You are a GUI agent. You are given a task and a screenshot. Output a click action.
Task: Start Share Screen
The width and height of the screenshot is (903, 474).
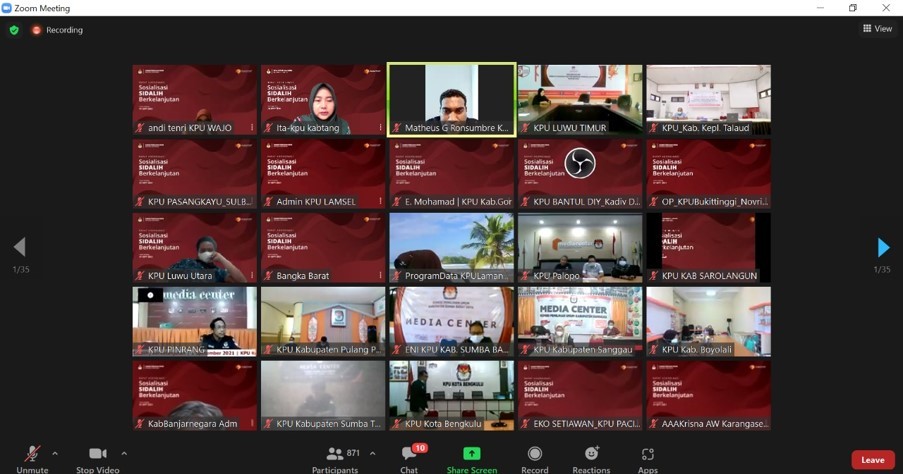[x=471, y=457]
